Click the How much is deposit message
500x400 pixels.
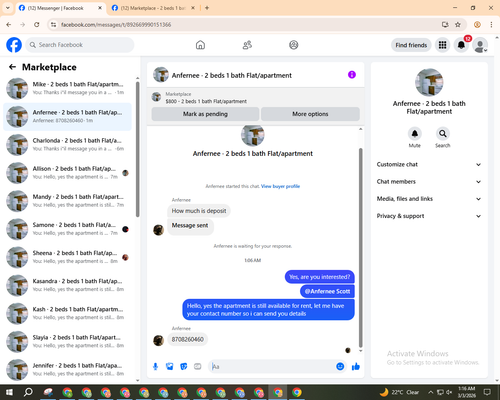click(199, 211)
